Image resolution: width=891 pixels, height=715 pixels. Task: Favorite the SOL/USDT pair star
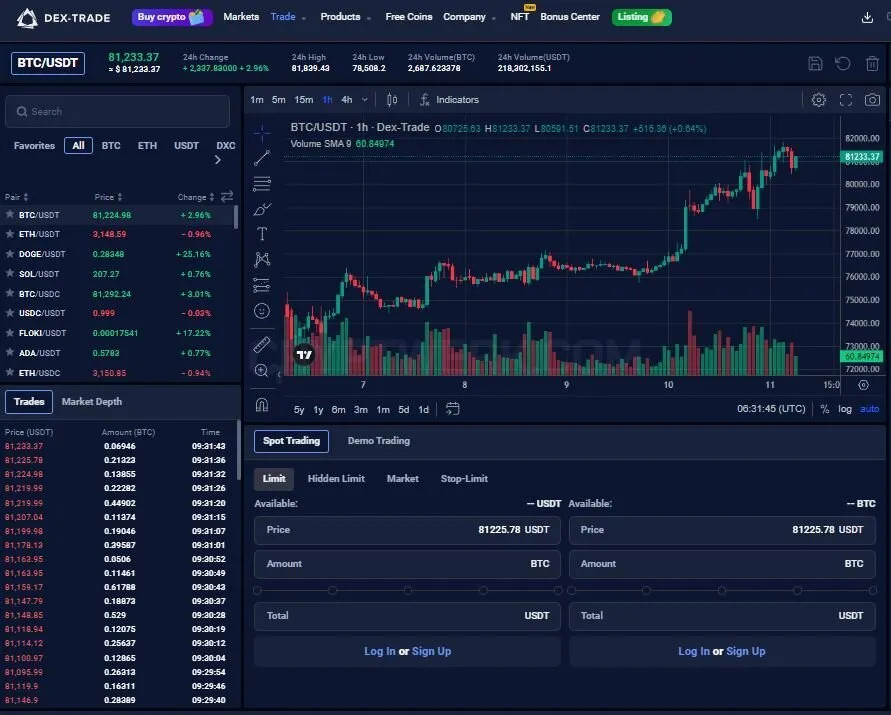(x=10, y=273)
